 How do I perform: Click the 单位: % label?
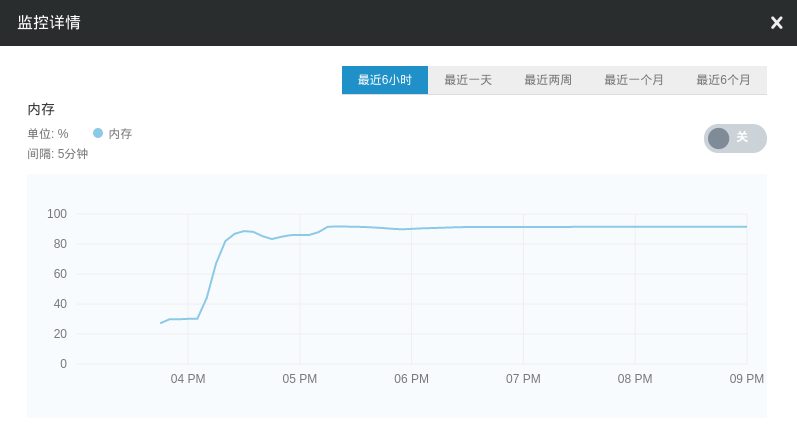pos(48,134)
